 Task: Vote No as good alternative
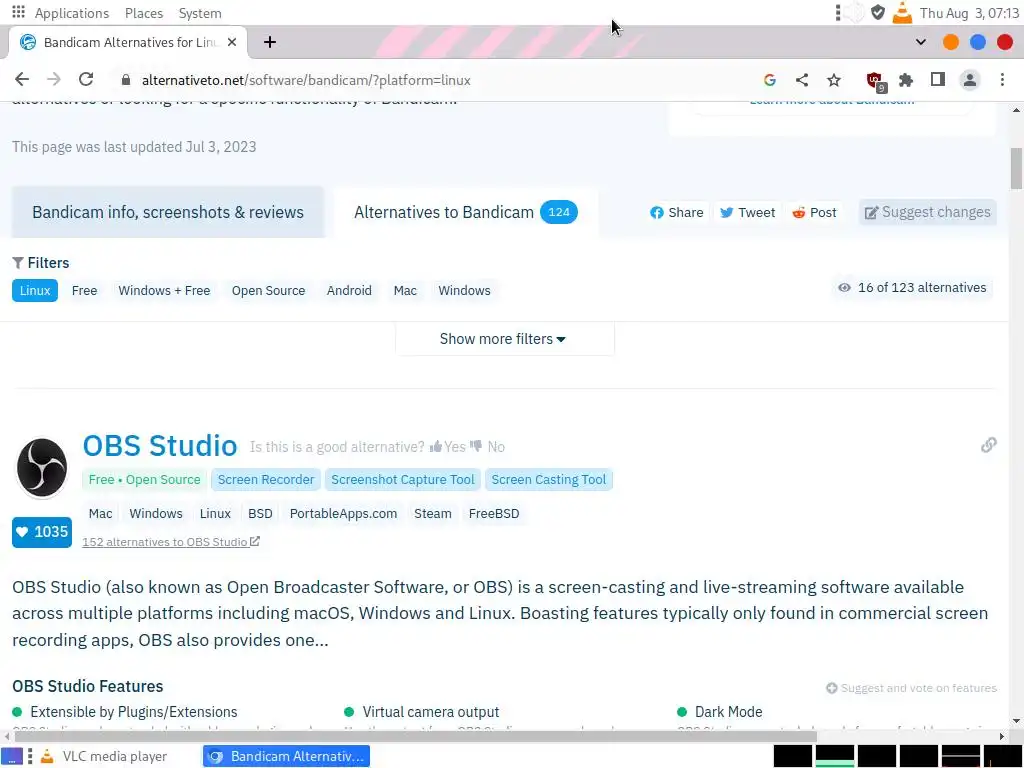pyautogui.click(x=487, y=447)
